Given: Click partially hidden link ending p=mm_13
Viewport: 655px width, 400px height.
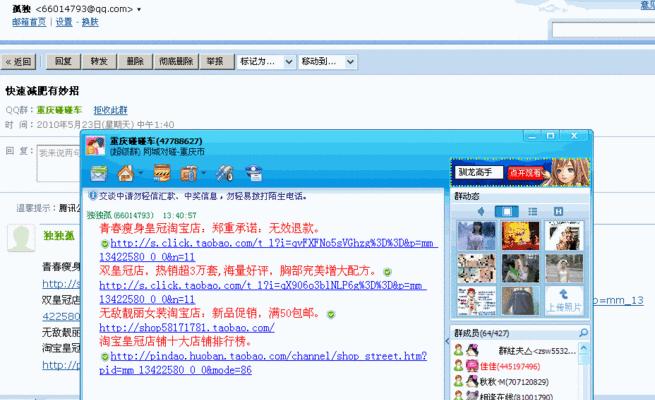Looking at the screenshot, I should coord(618,300).
